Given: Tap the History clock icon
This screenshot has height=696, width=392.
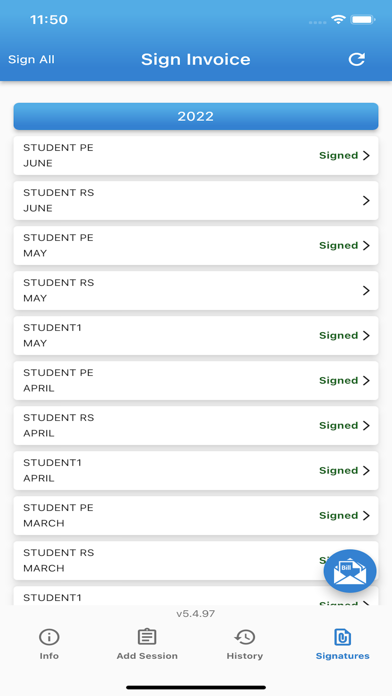Looking at the screenshot, I should pos(245,637).
